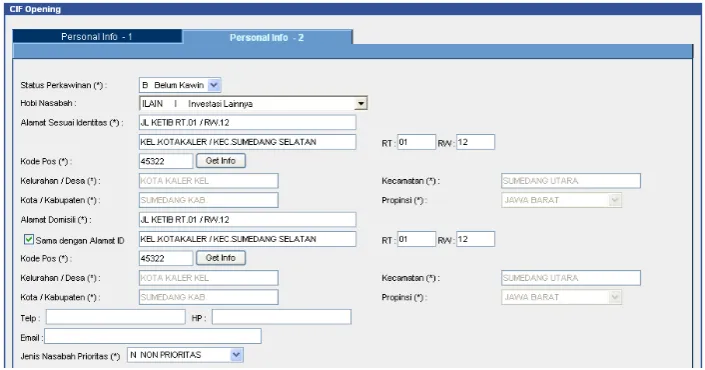Click Get Info beside domicile Kode Pos
Image resolution: width=705 pixels, height=370 pixels.
221,258
